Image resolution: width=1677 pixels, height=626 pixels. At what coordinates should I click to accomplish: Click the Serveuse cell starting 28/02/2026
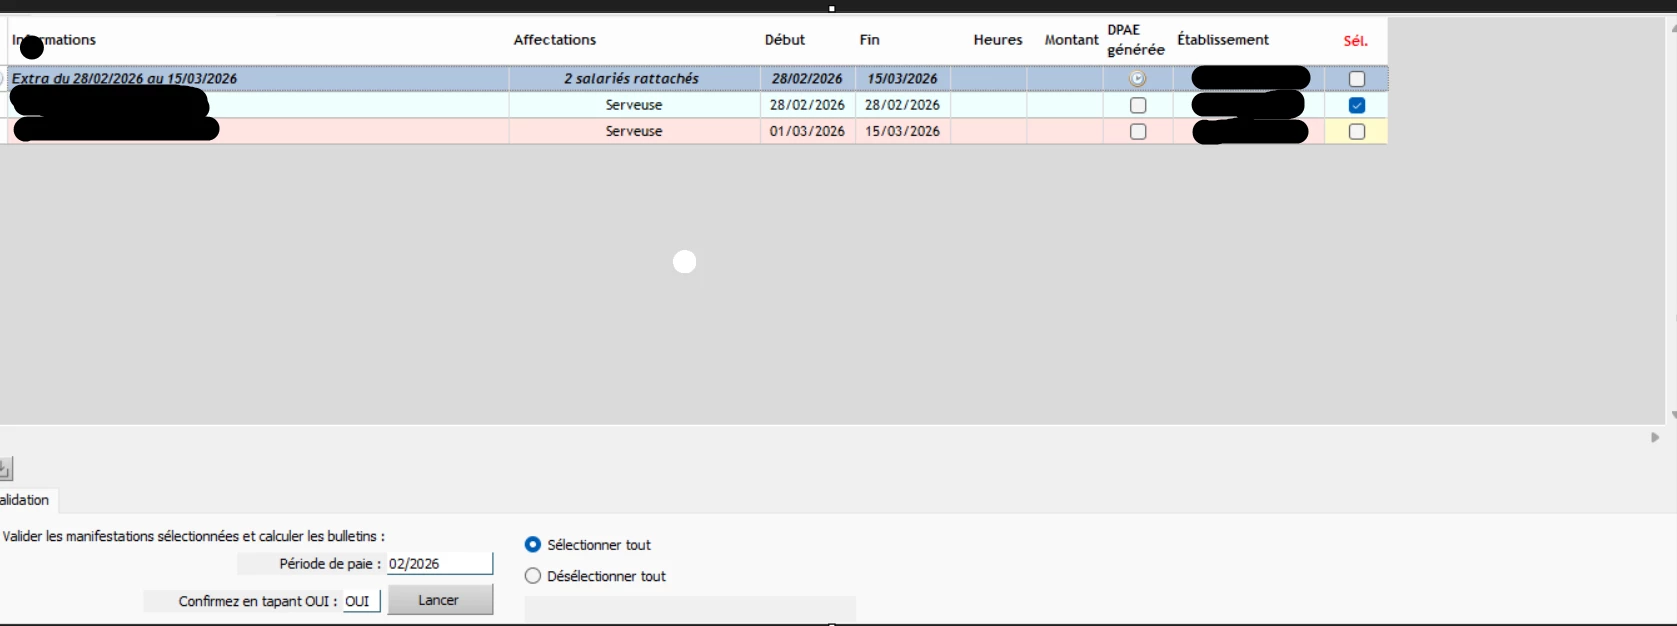(634, 105)
